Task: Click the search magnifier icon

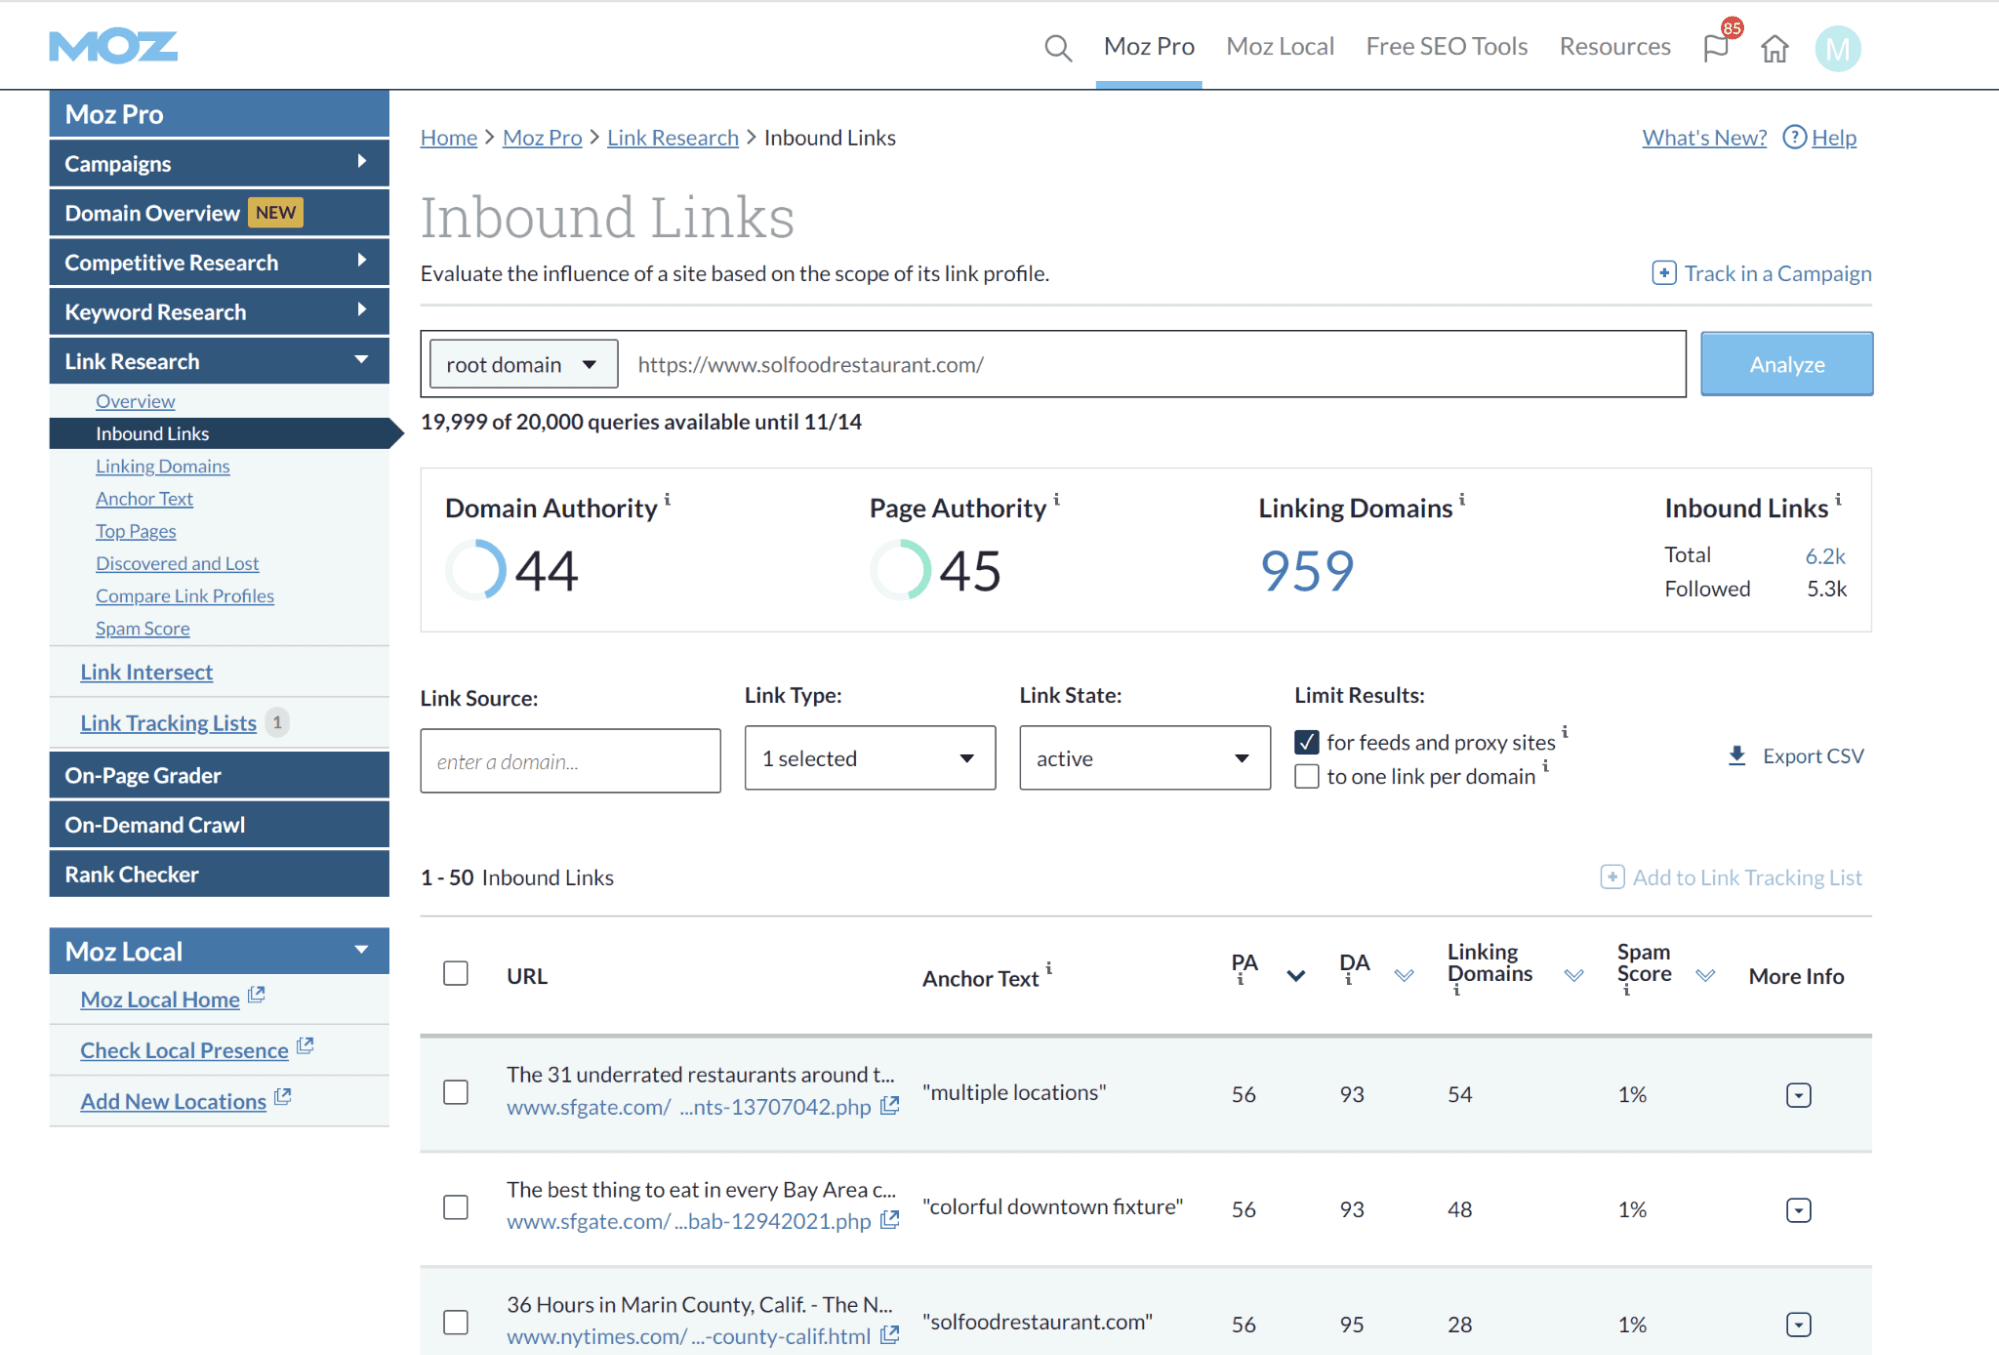Action: [x=1057, y=48]
